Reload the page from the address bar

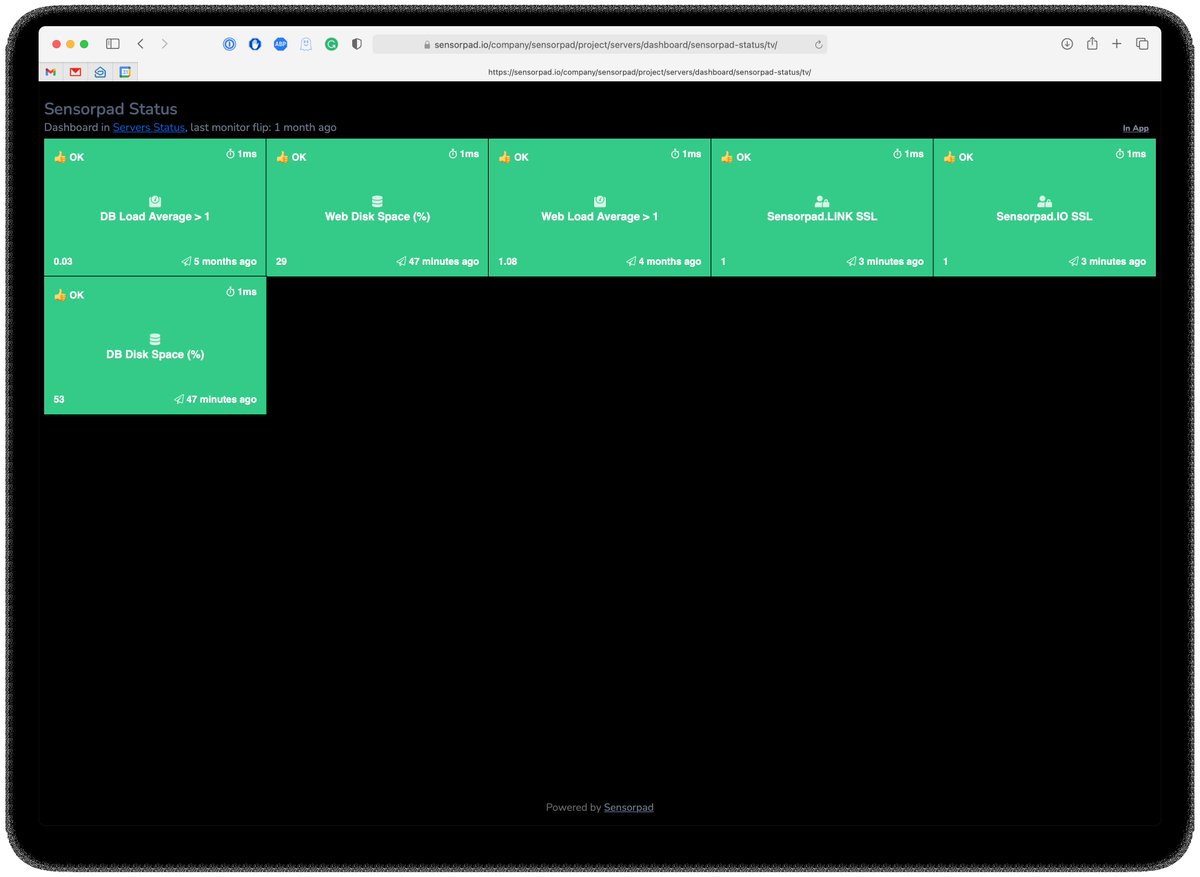[819, 45]
